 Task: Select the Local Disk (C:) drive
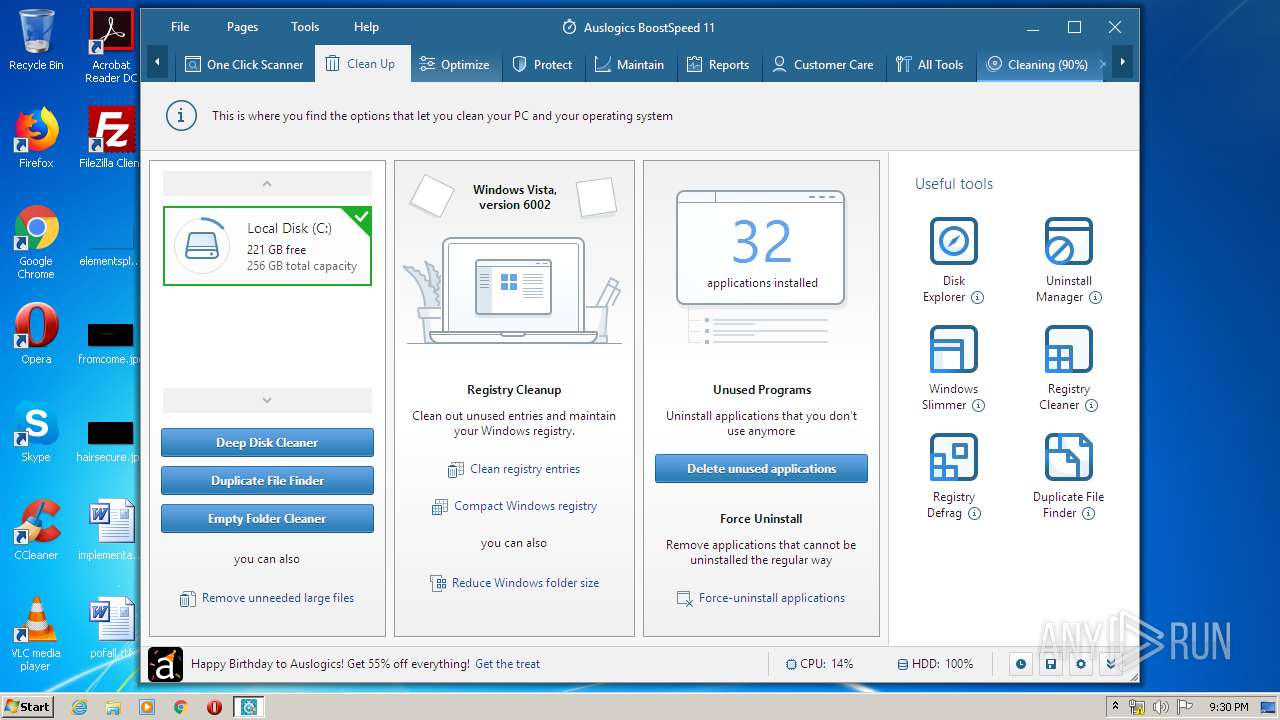pos(267,246)
